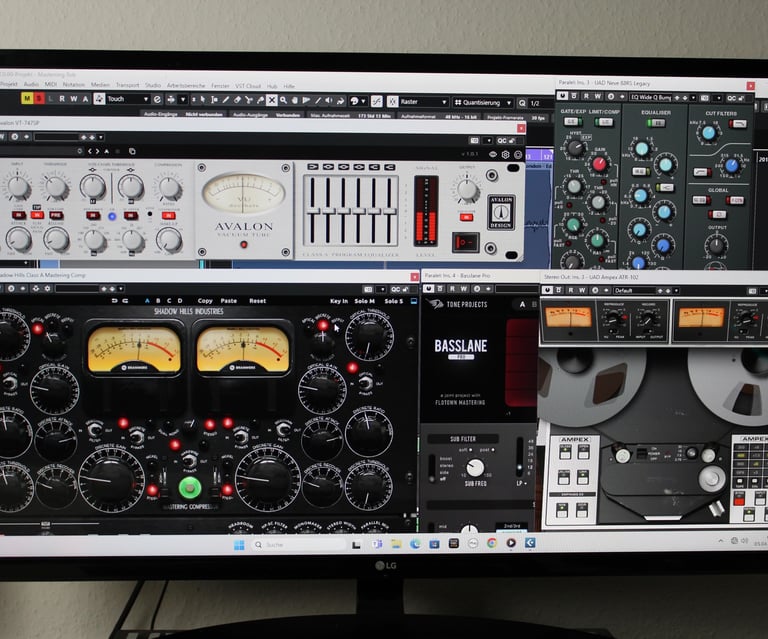Toggle the yellow M mute button
This screenshot has width=768, height=639.
coord(27,98)
